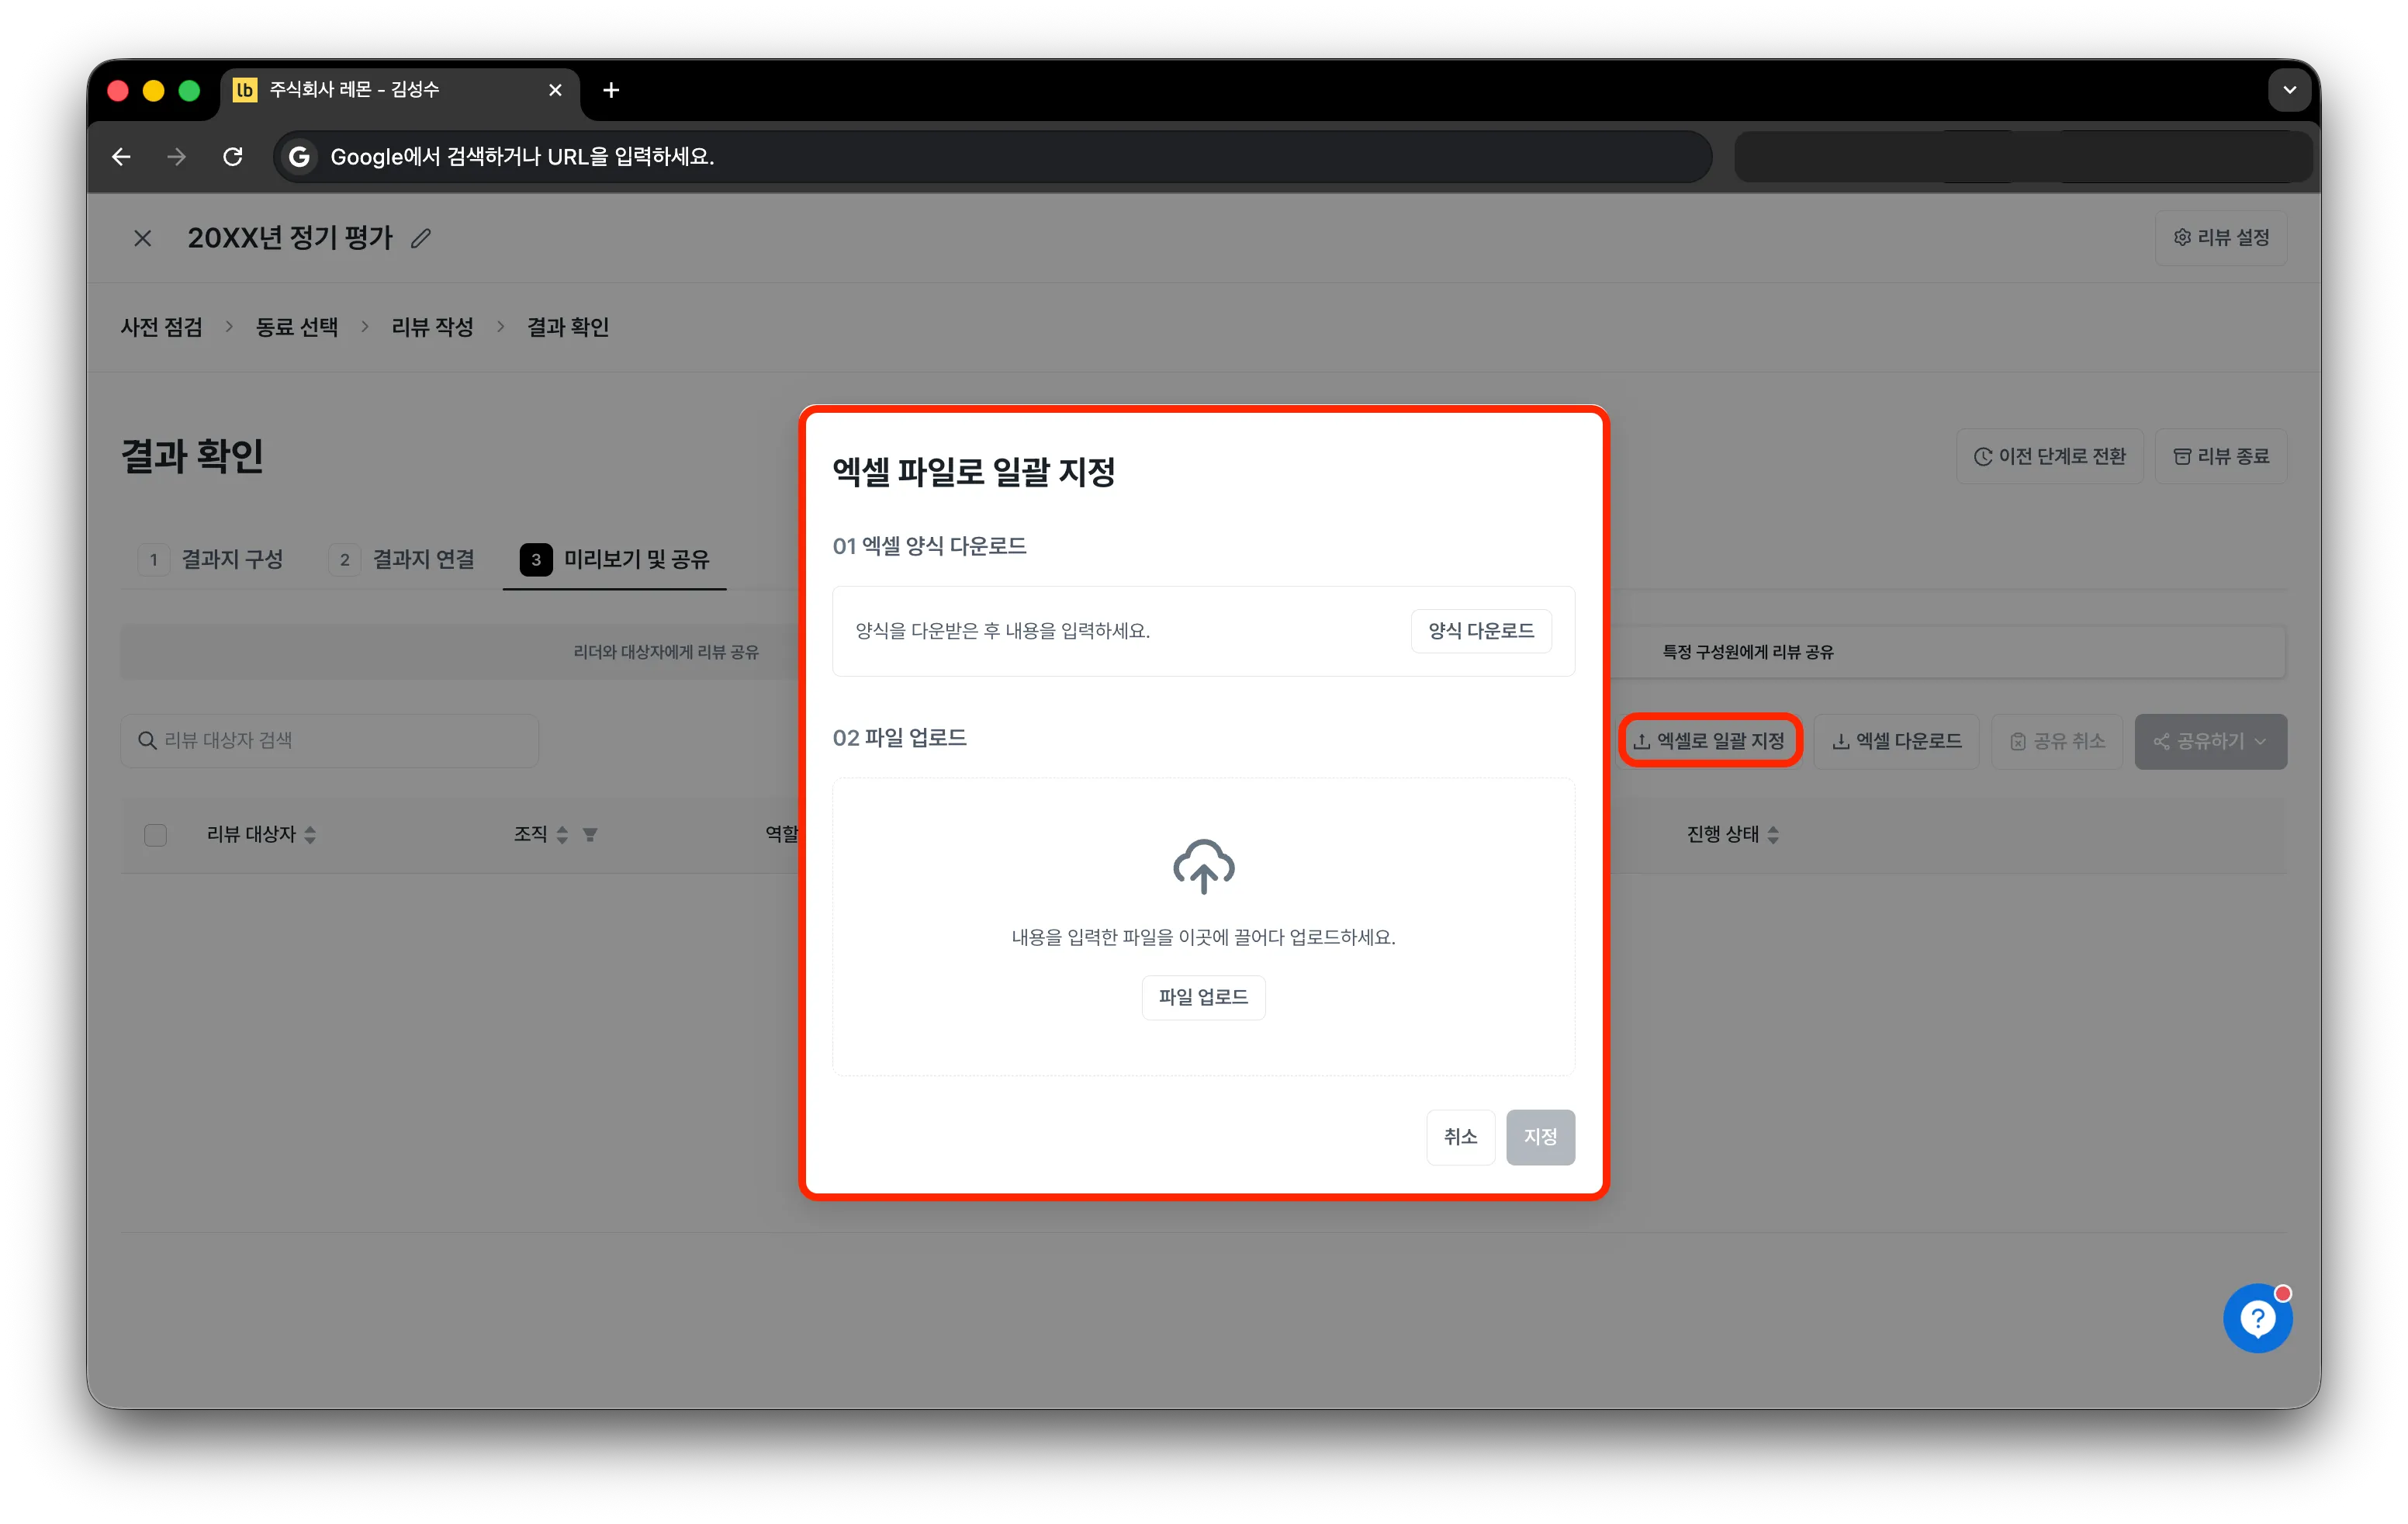Click 리뷰 종료 button
The height and width of the screenshot is (1524, 2408).
pyautogui.click(x=2221, y=457)
